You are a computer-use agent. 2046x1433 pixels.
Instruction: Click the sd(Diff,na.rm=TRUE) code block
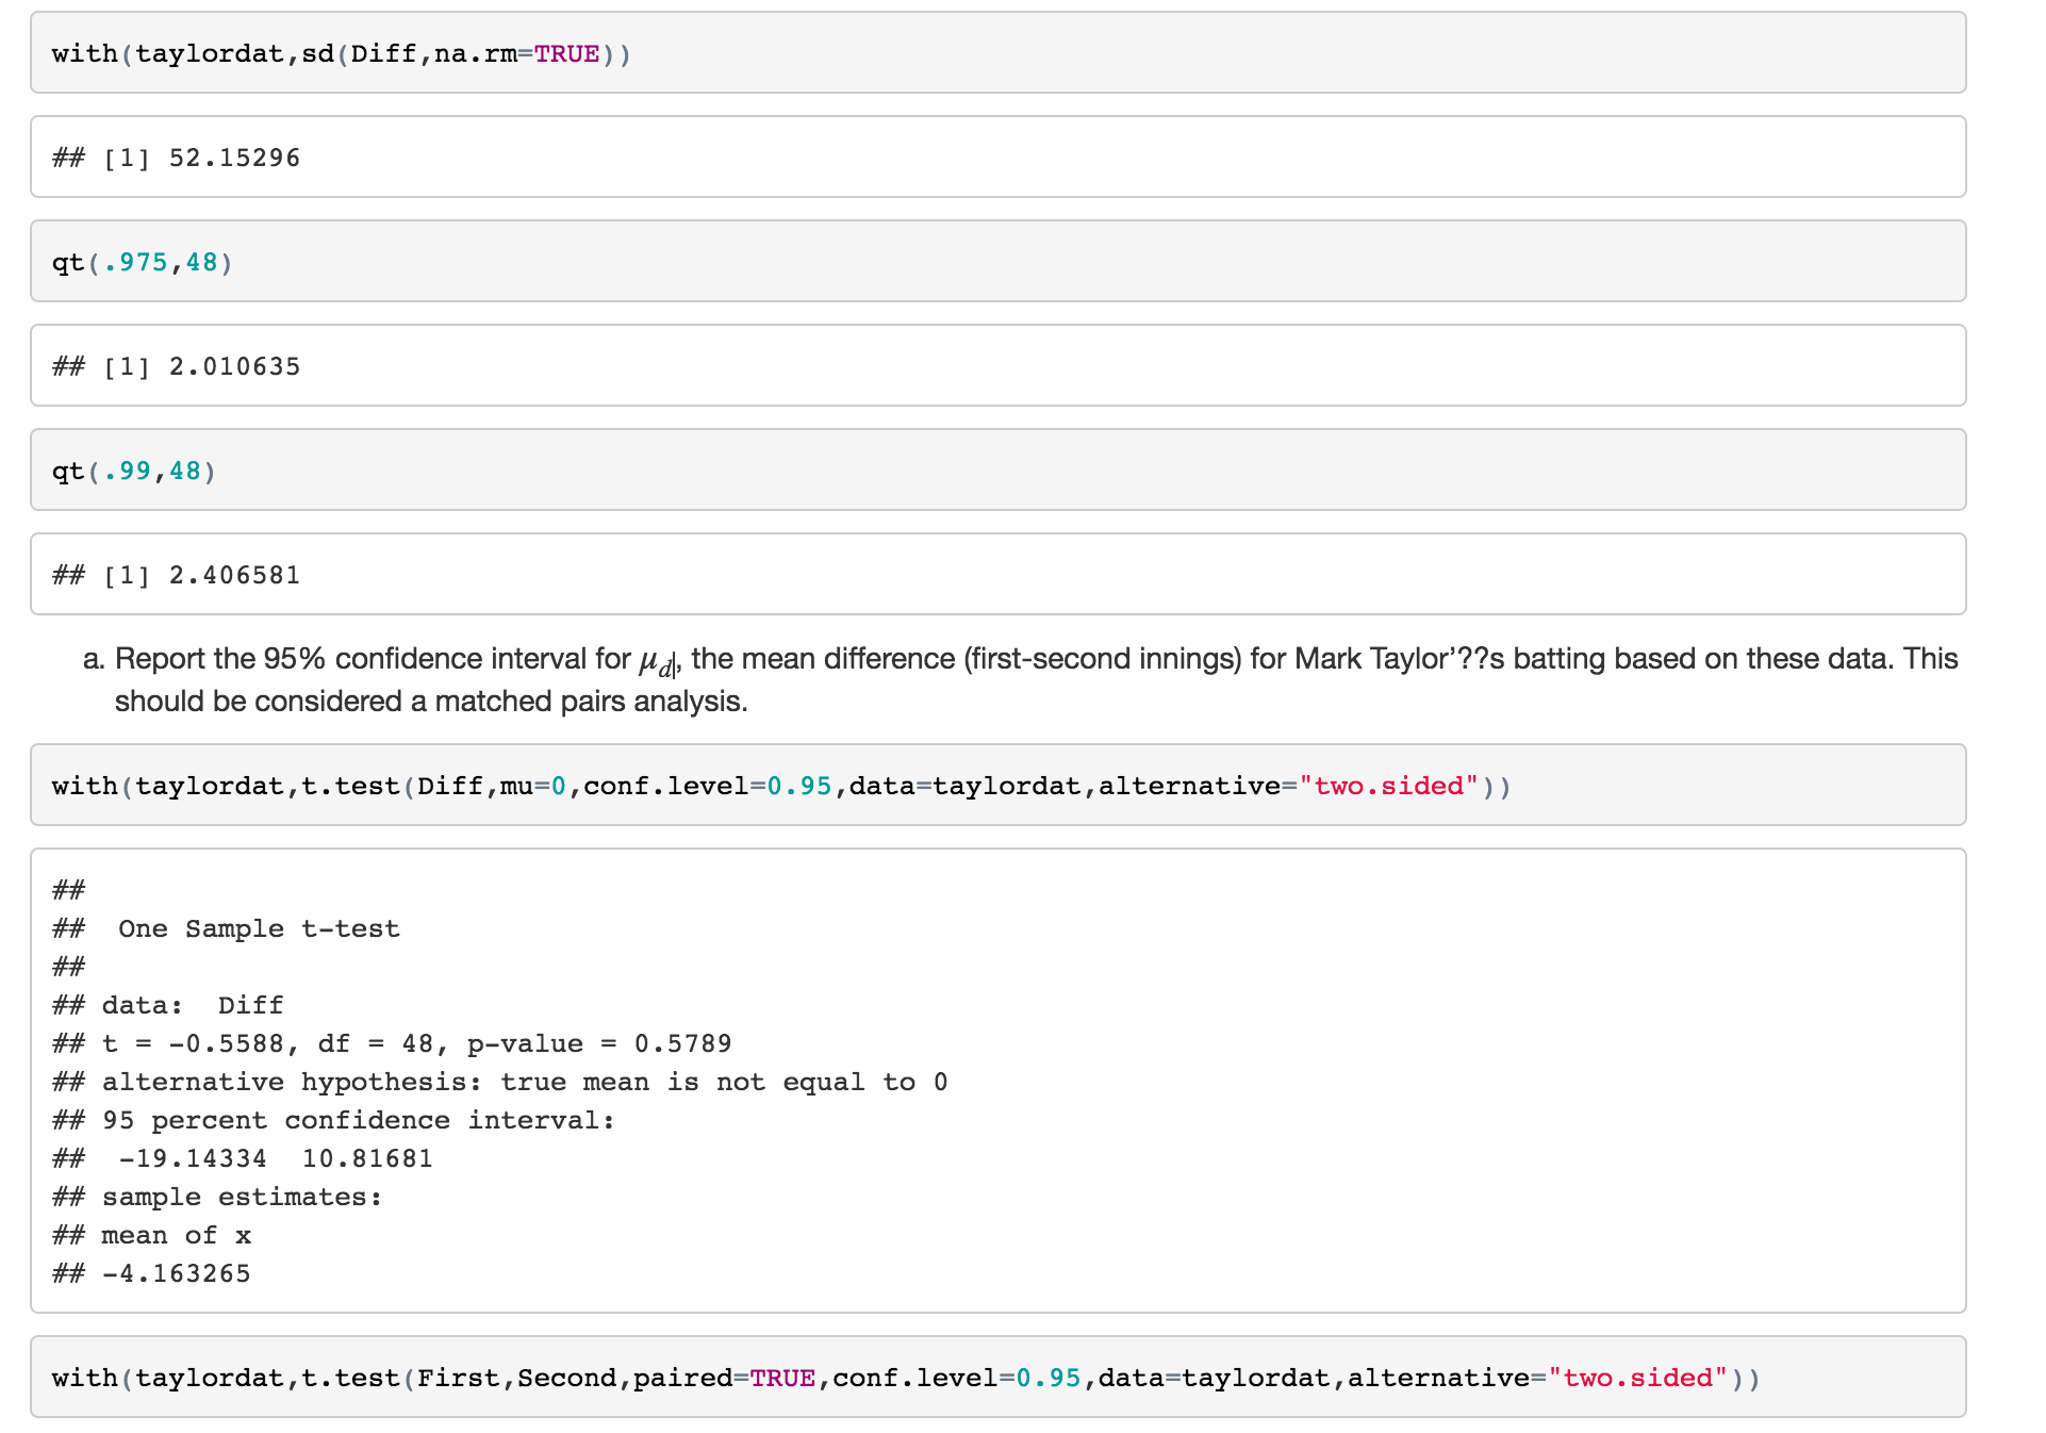pos(340,54)
